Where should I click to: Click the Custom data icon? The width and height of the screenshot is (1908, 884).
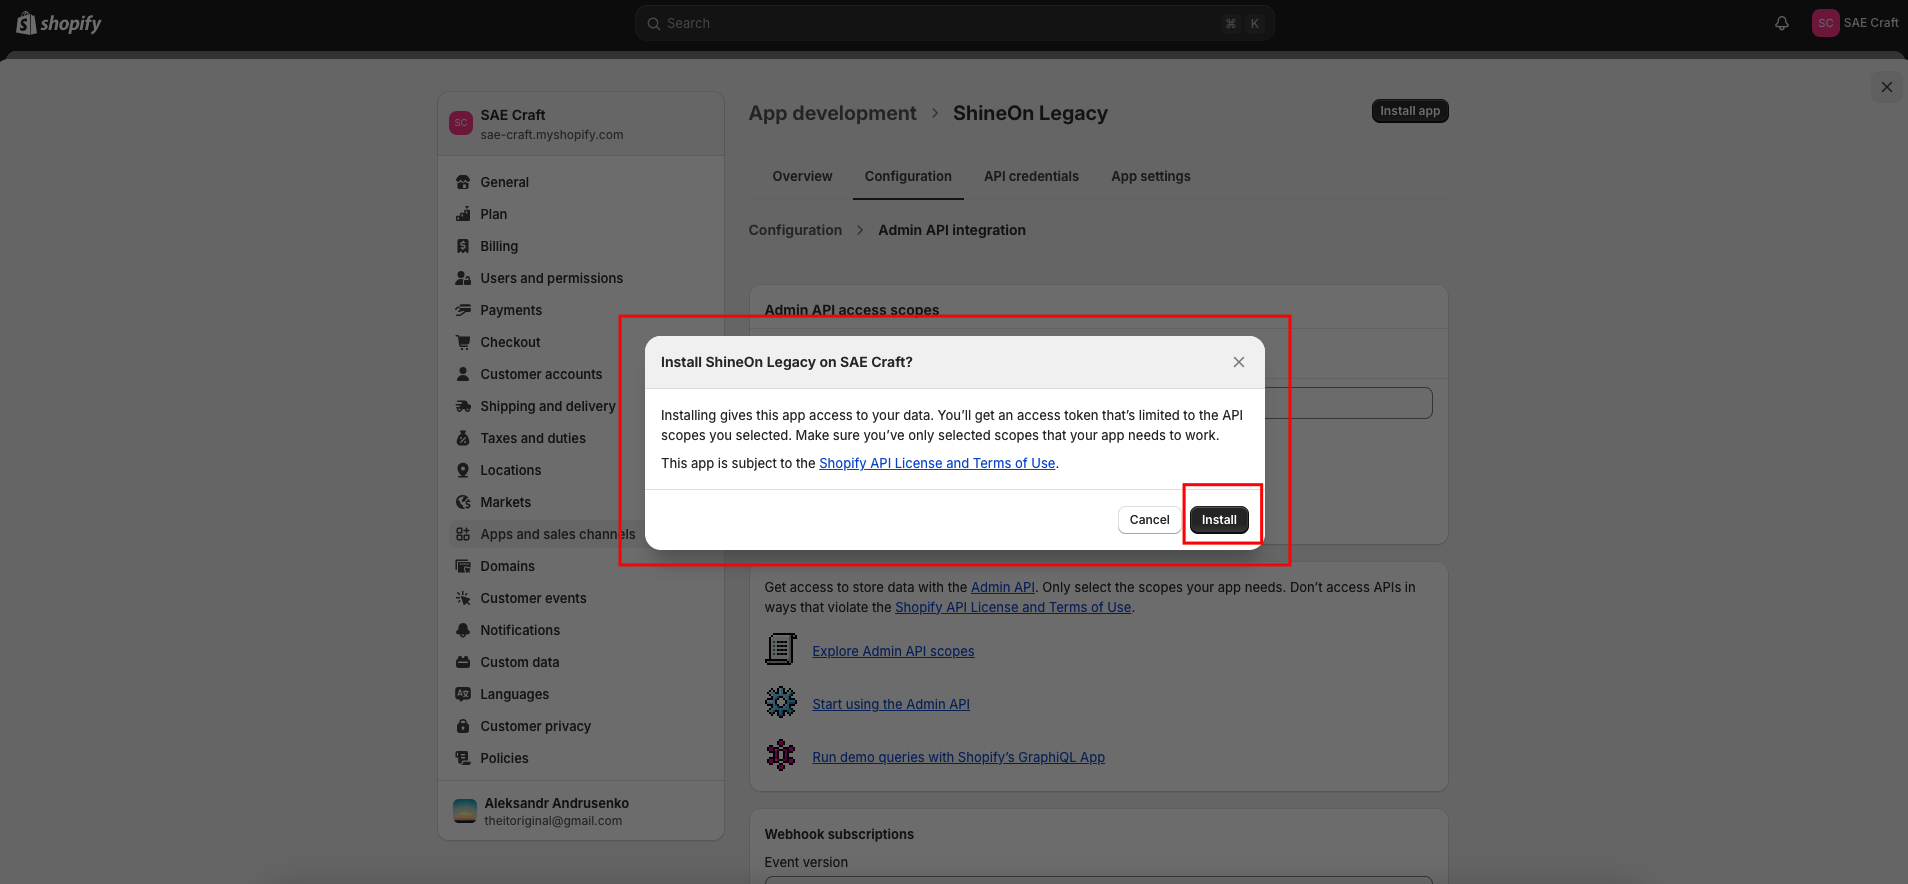click(x=463, y=662)
